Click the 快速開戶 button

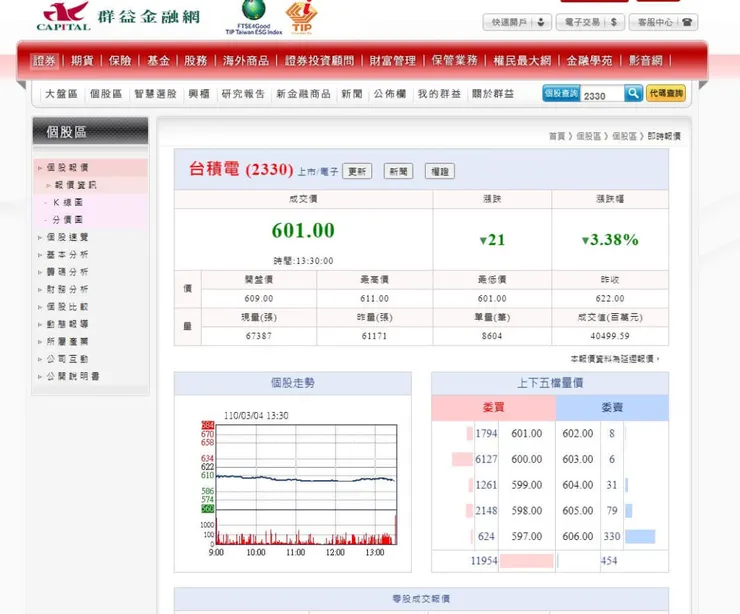pyautogui.click(x=517, y=22)
